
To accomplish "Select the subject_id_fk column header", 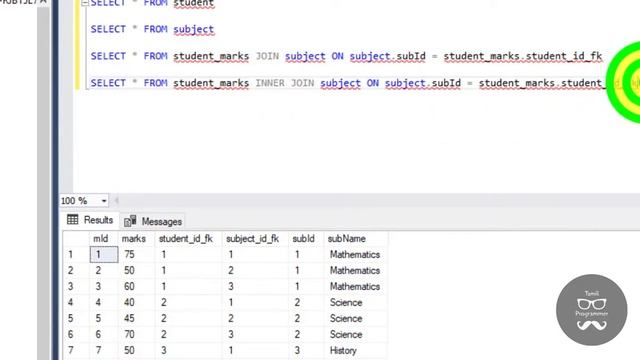I will click(255, 239).
